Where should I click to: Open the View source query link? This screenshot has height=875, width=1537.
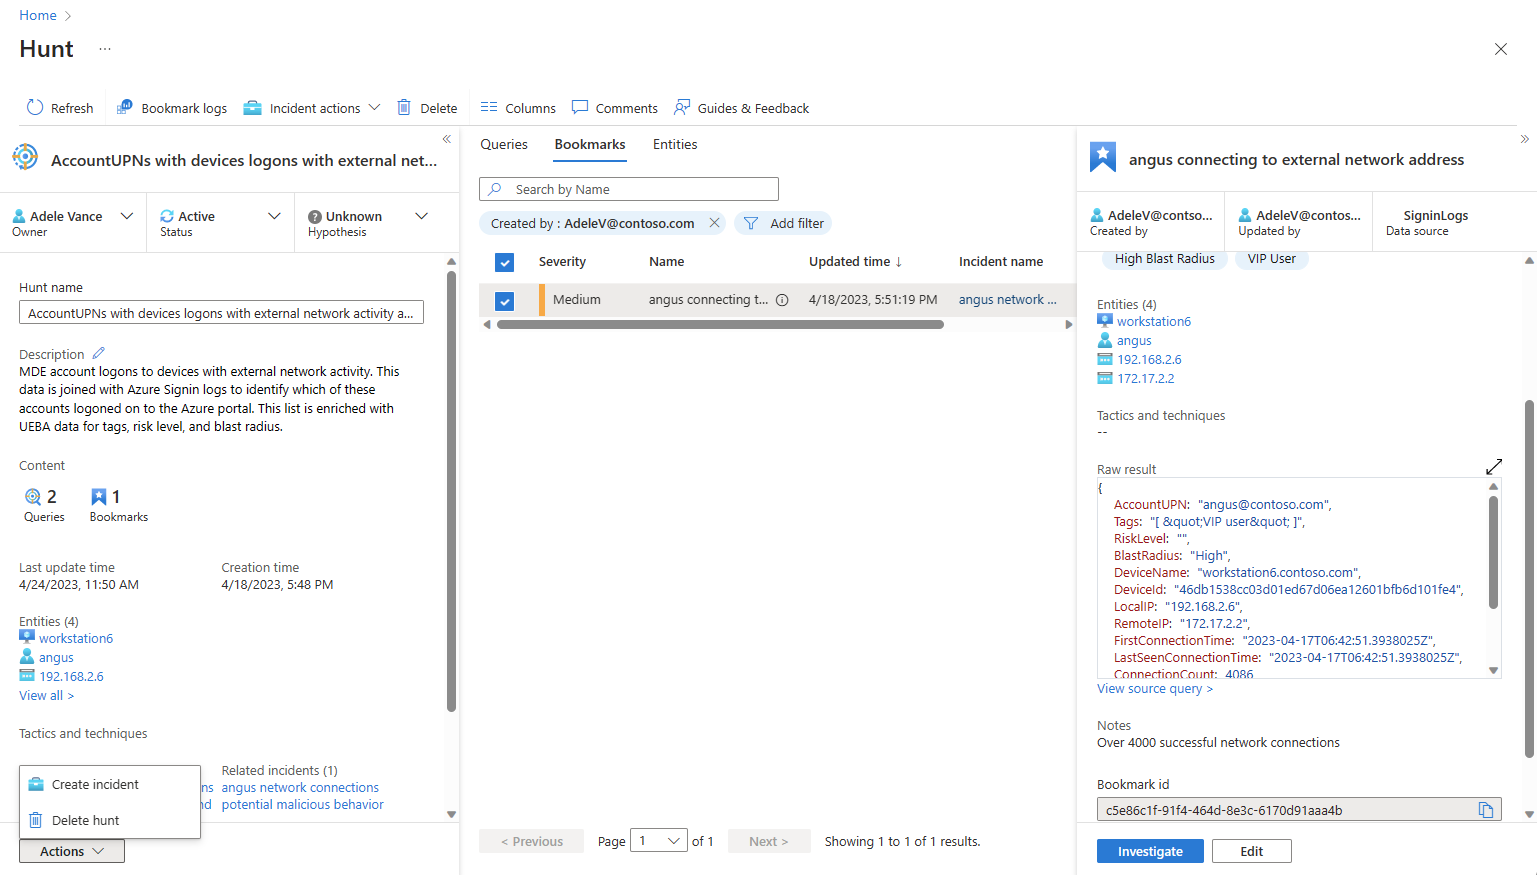pyautogui.click(x=1153, y=688)
